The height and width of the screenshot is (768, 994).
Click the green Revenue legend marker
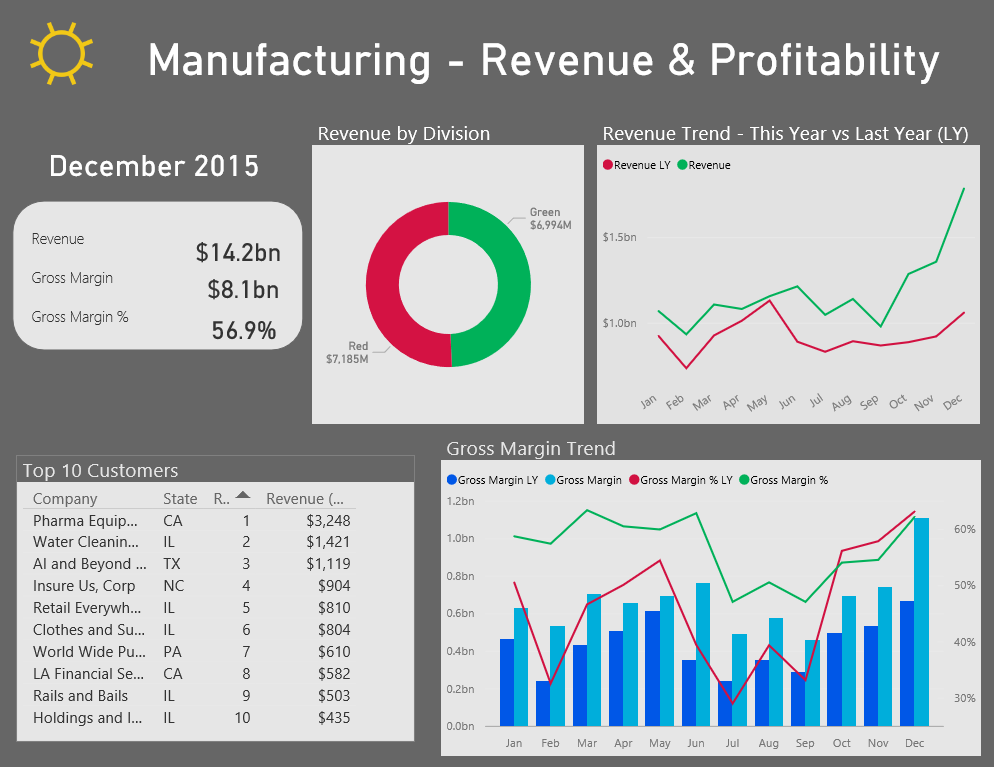(x=682, y=165)
